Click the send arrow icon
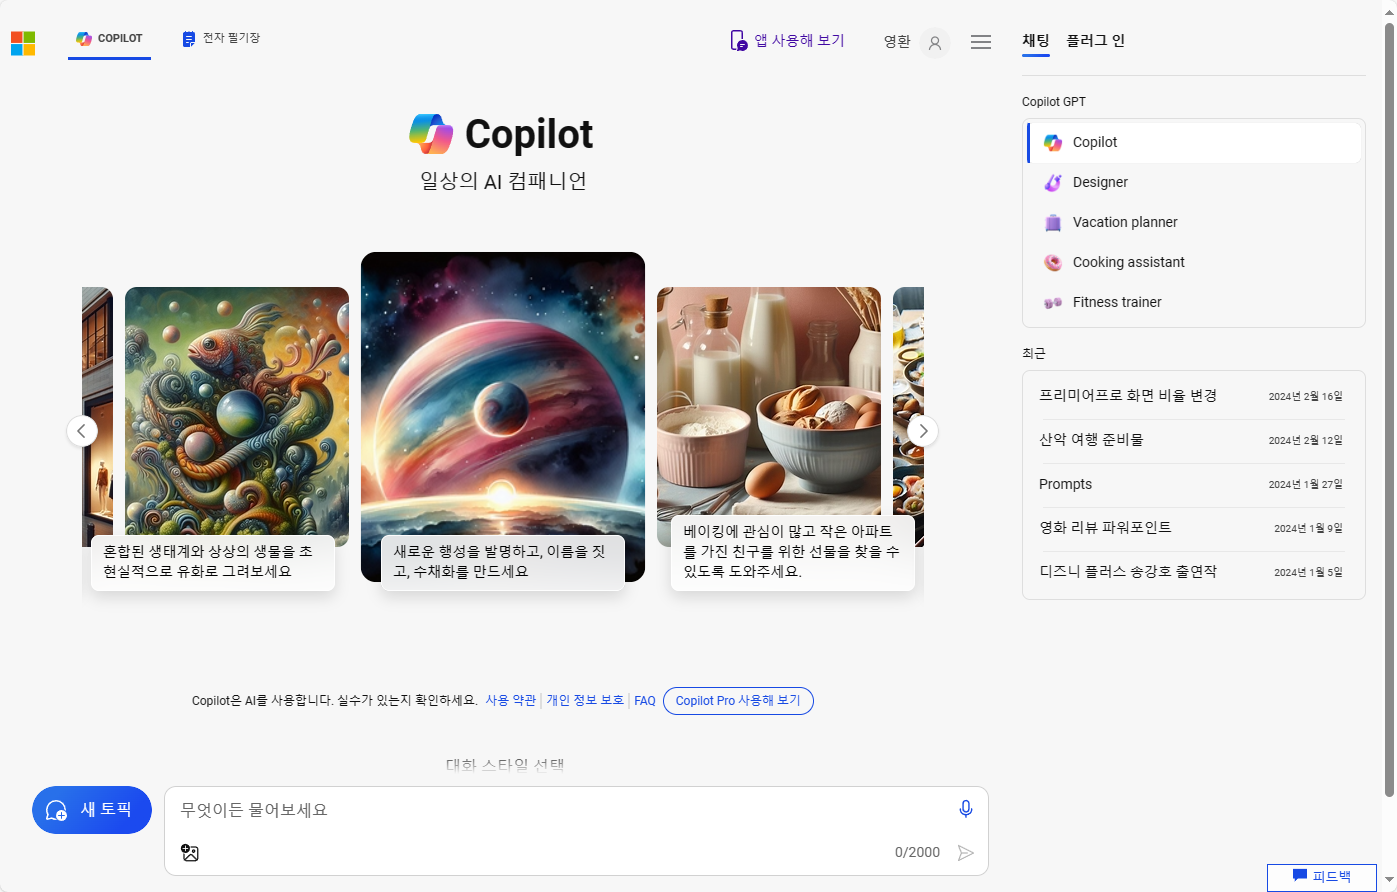 tap(965, 853)
